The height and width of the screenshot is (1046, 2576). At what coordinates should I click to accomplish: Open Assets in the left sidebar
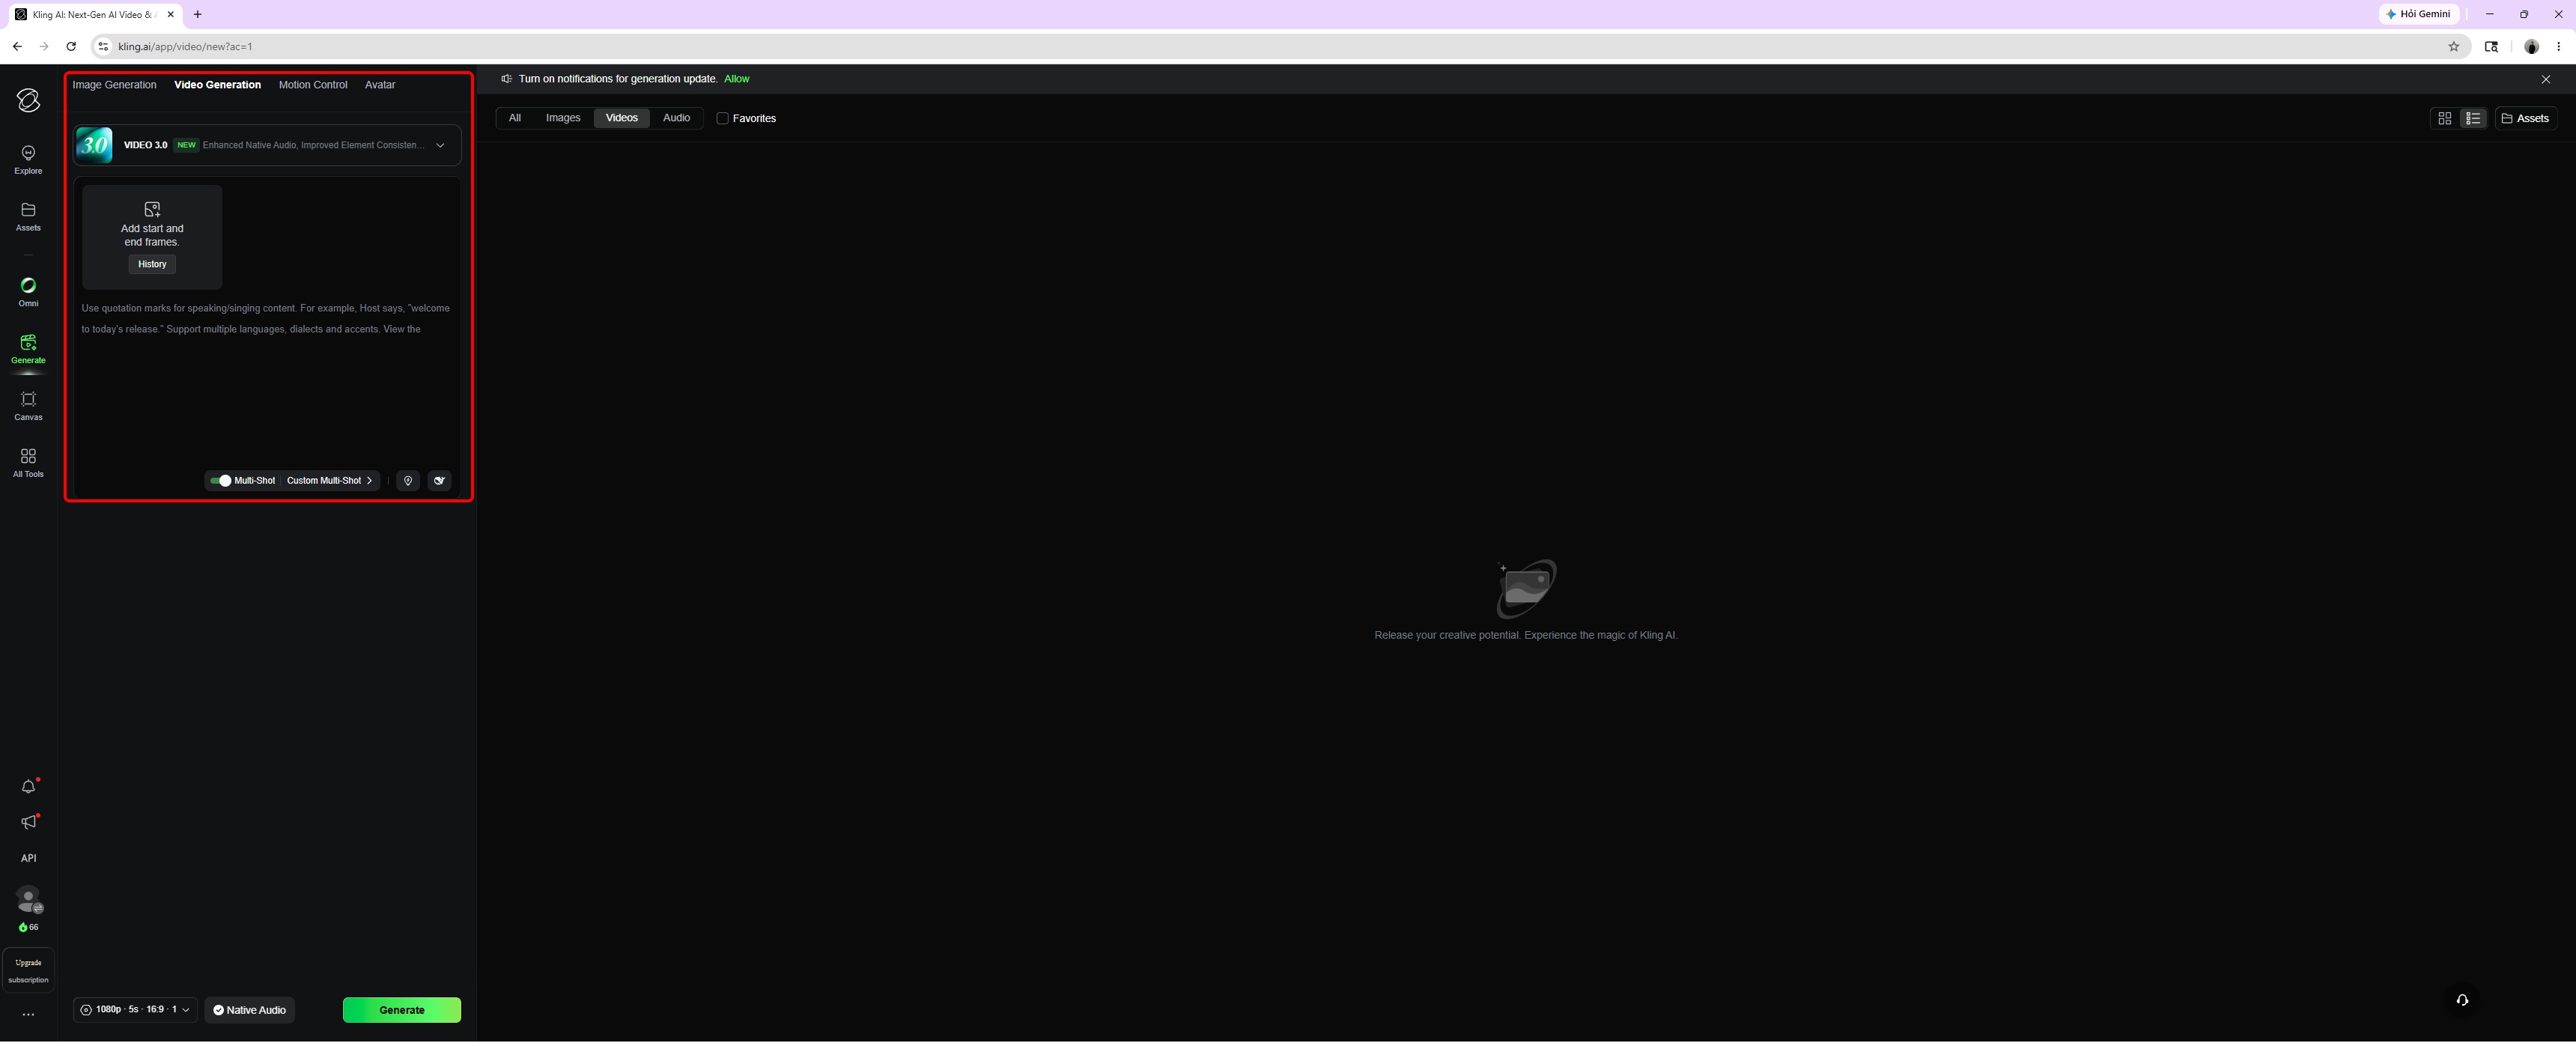[28, 216]
